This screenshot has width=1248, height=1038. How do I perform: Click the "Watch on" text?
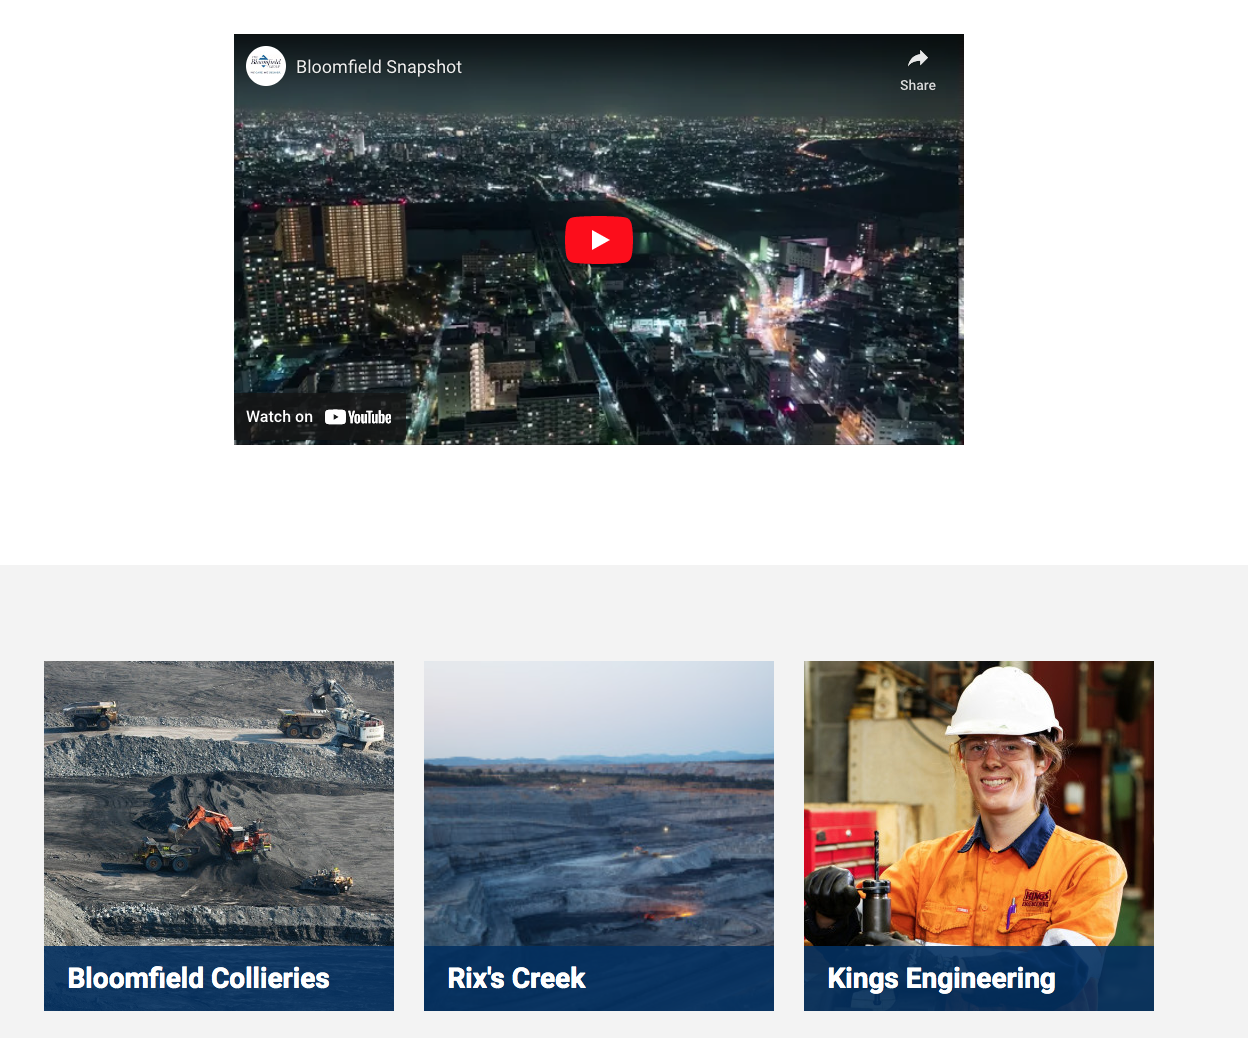coord(279,417)
